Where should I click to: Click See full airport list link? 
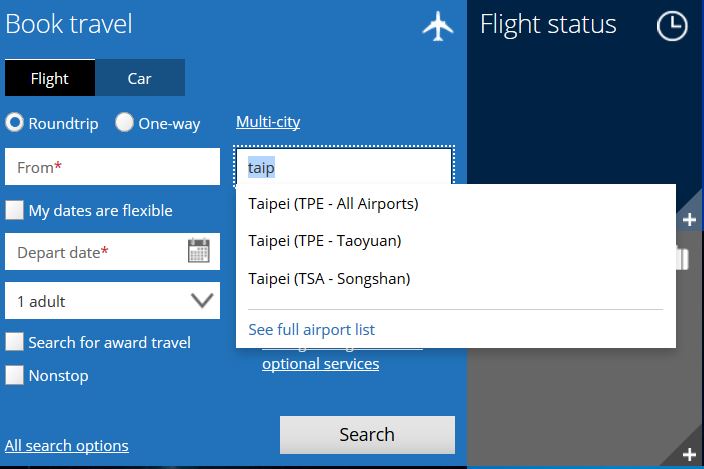[x=312, y=329]
